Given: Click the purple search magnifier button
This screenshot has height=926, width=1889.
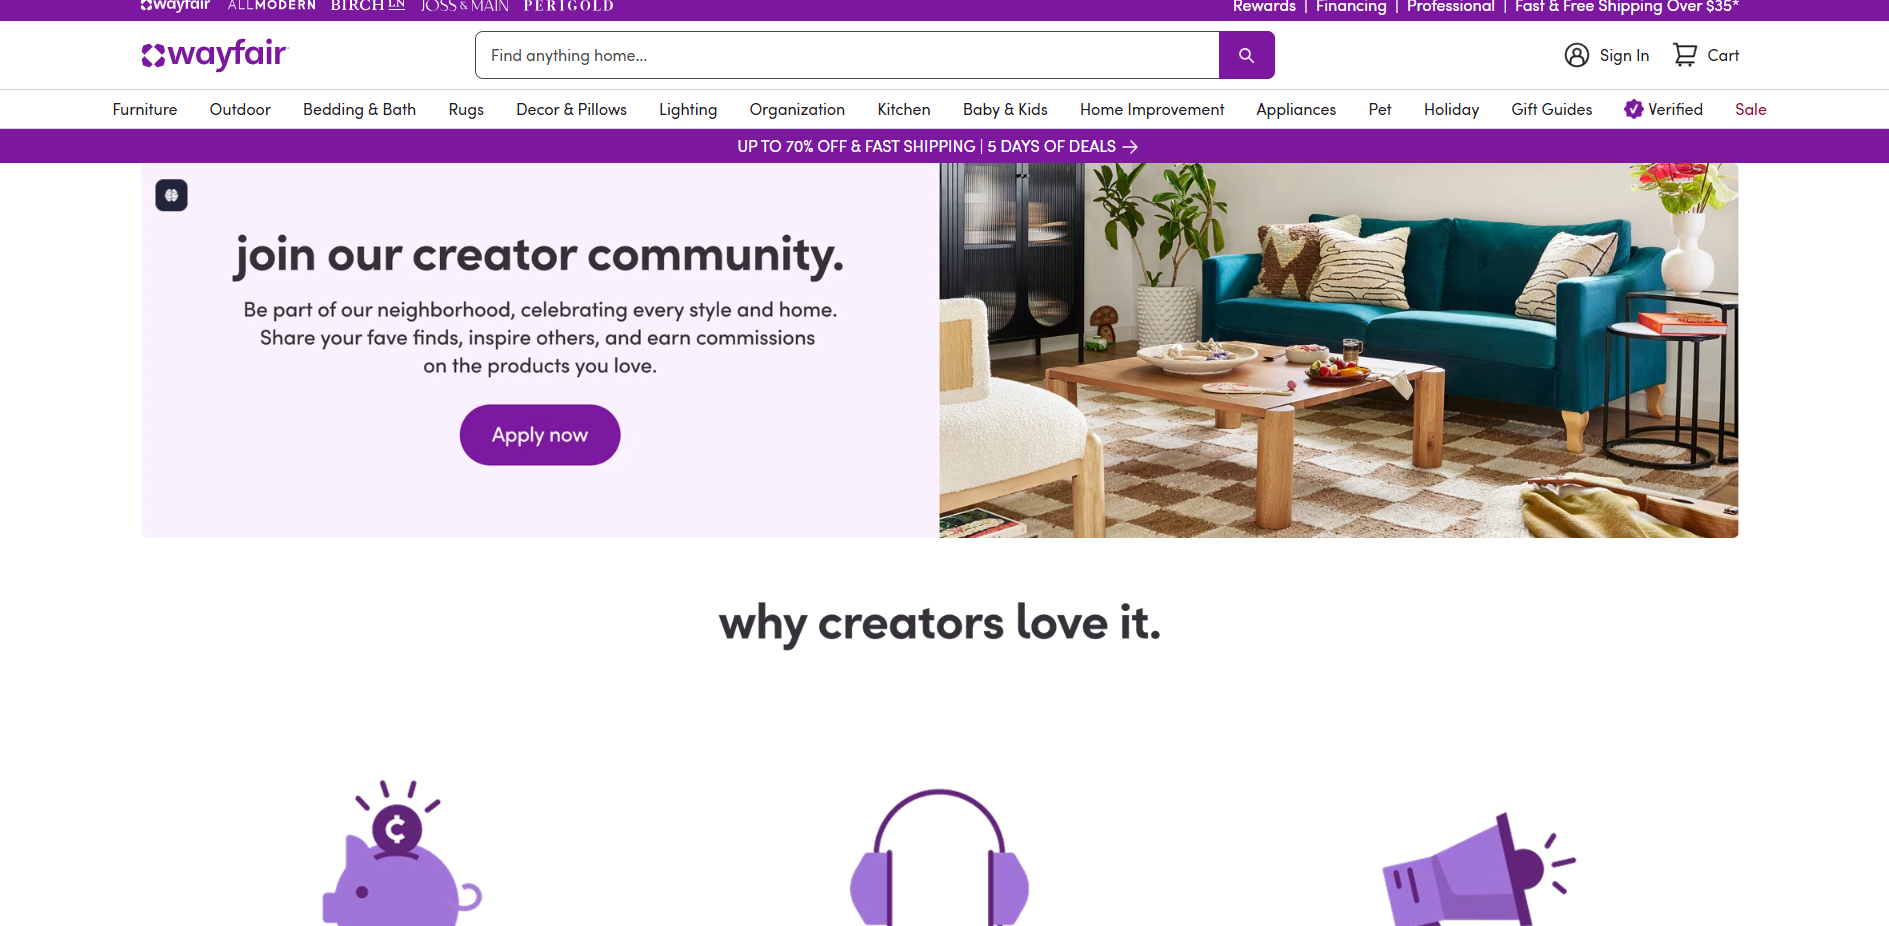Looking at the screenshot, I should pyautogui.click(x=1246, y=55).
